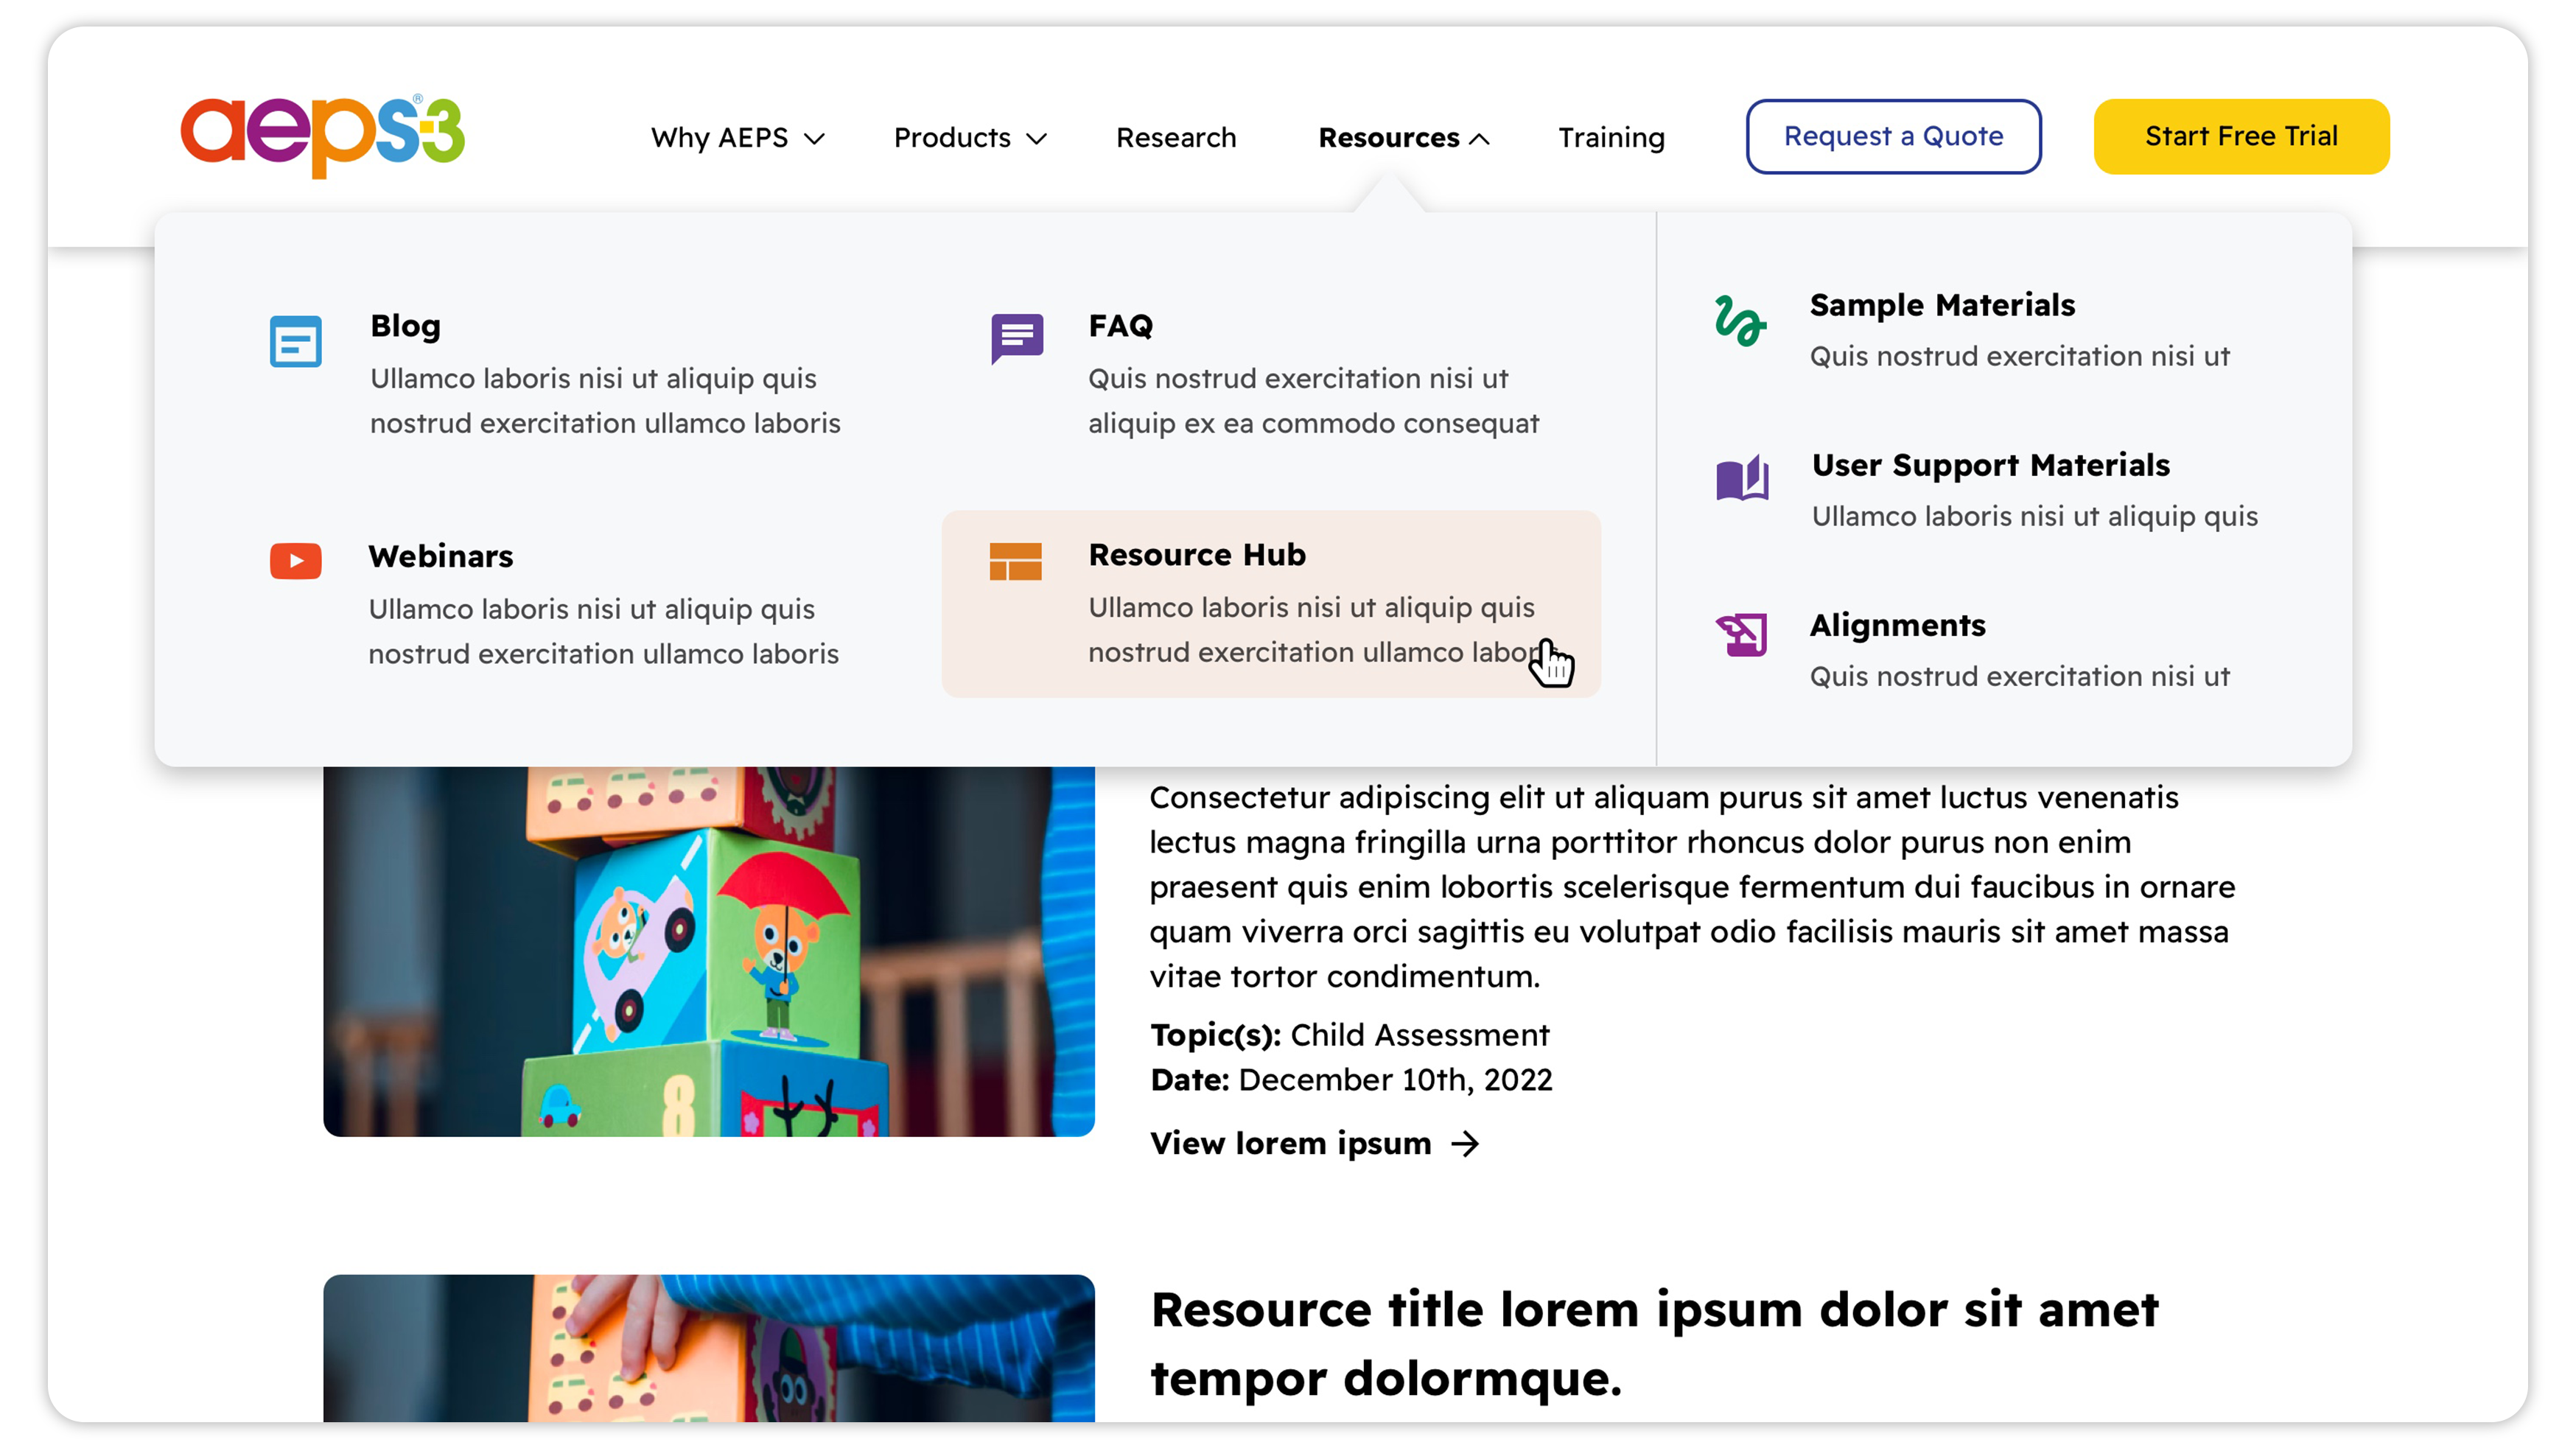Click the blue Blog icon
Image resolution: width=2576 pixels, height=1448 pixels.
(x=296, y=342)
